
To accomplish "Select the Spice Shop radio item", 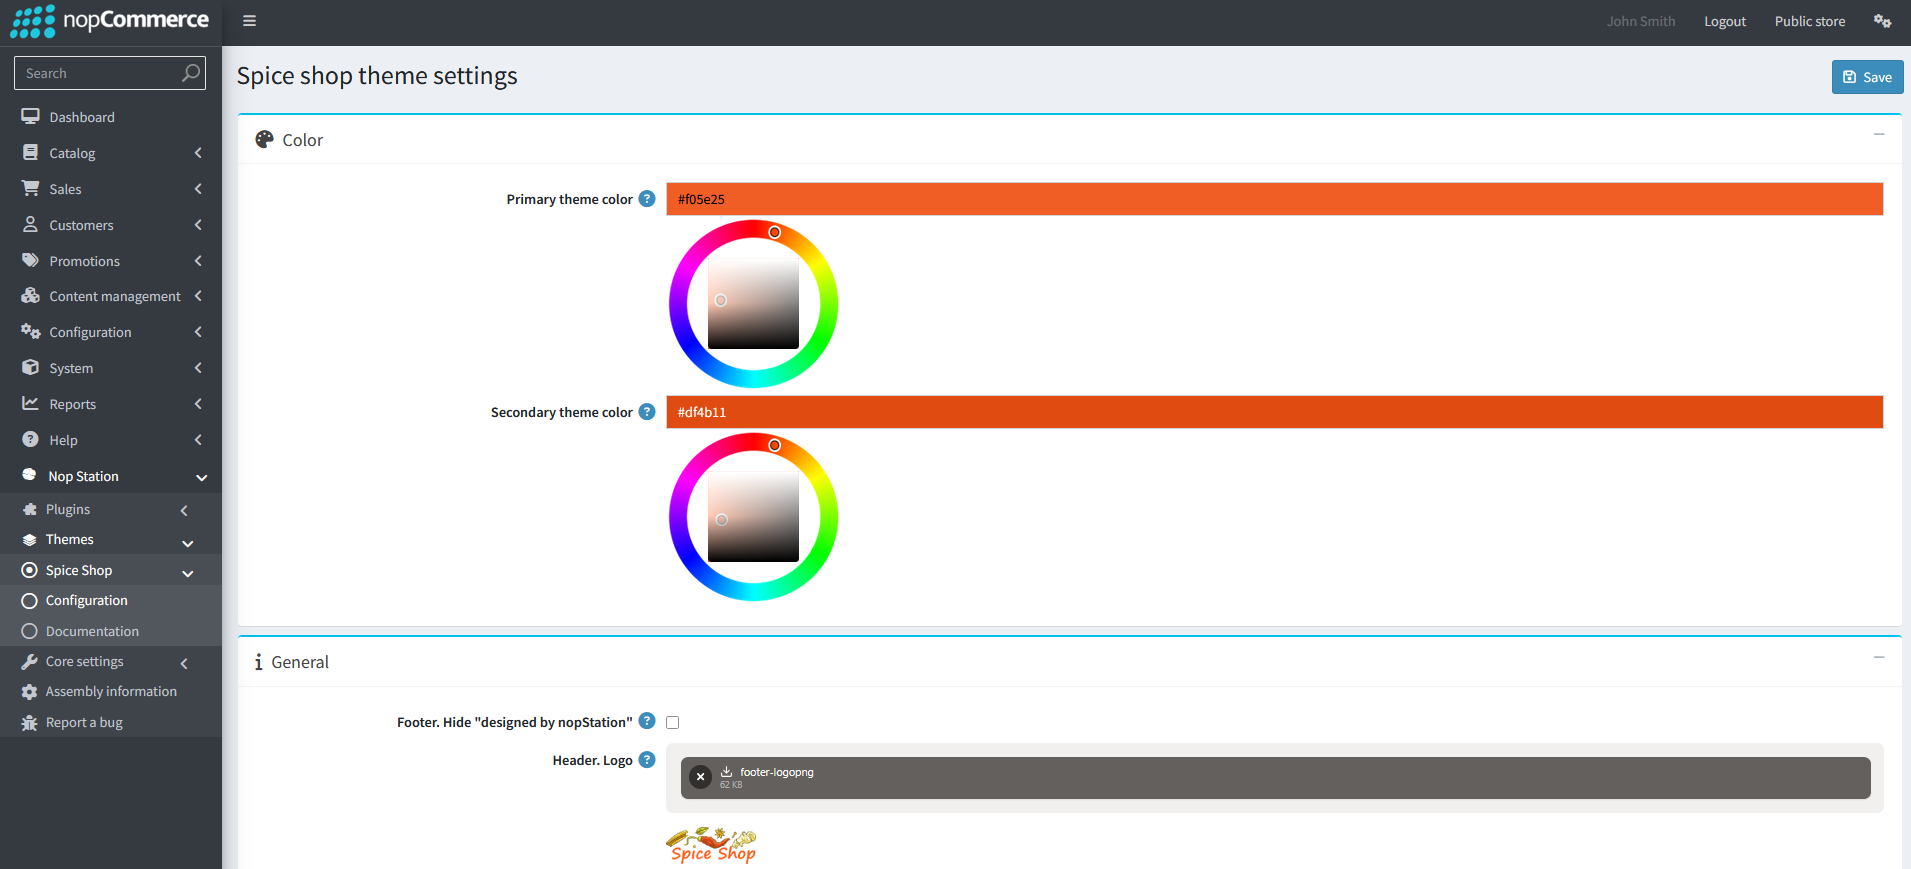I will click(30, 570).
